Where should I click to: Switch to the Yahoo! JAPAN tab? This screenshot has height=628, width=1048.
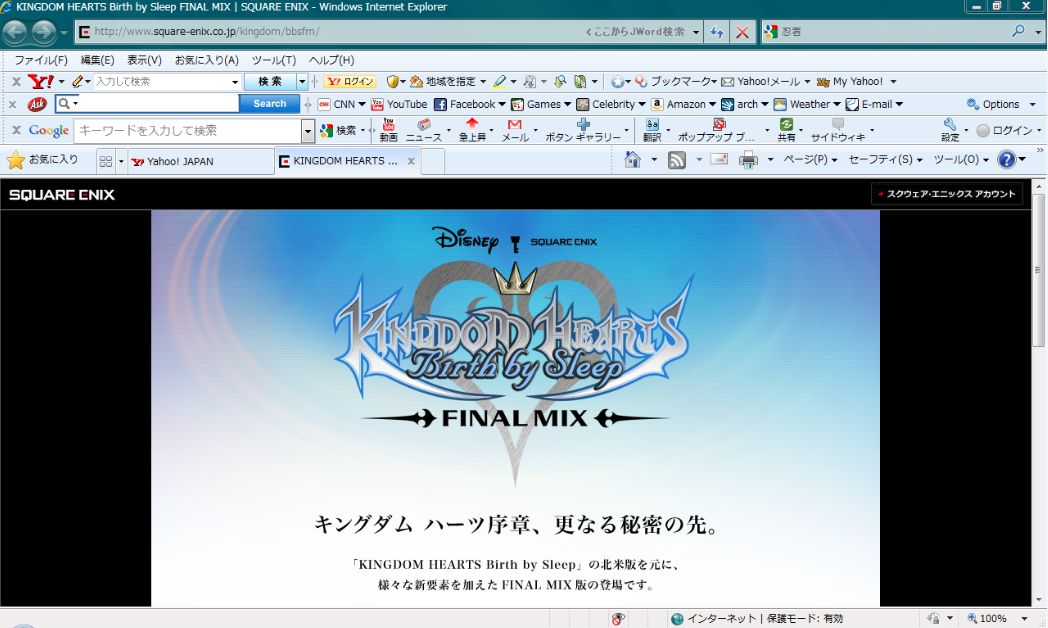(201, 161)
